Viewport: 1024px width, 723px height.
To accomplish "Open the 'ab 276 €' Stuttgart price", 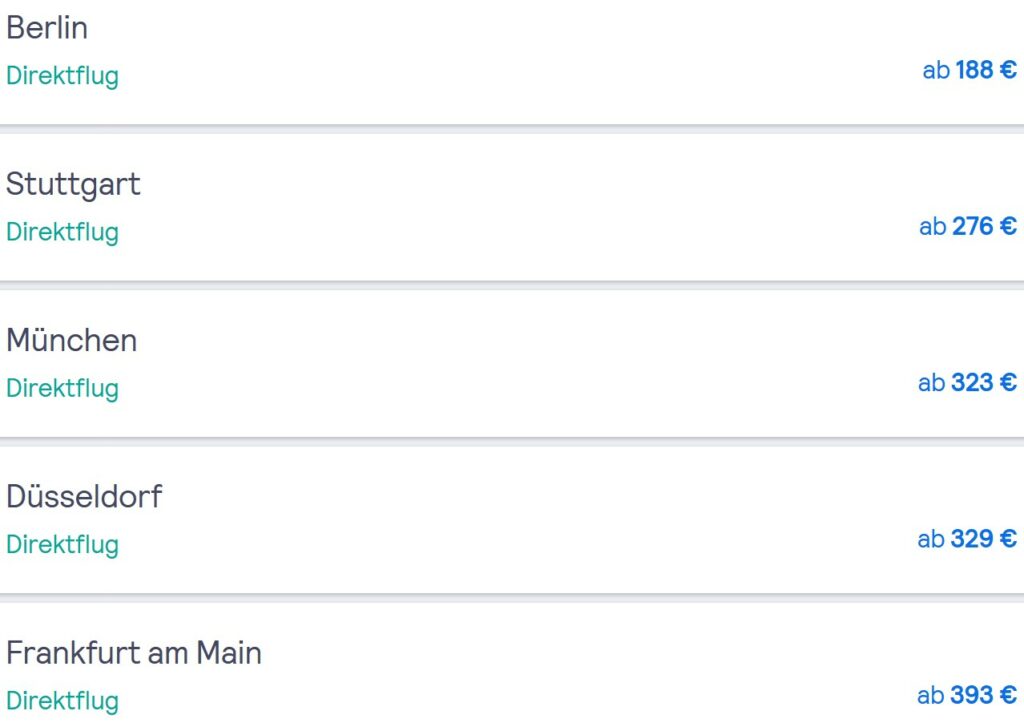I will pos(968,226).
